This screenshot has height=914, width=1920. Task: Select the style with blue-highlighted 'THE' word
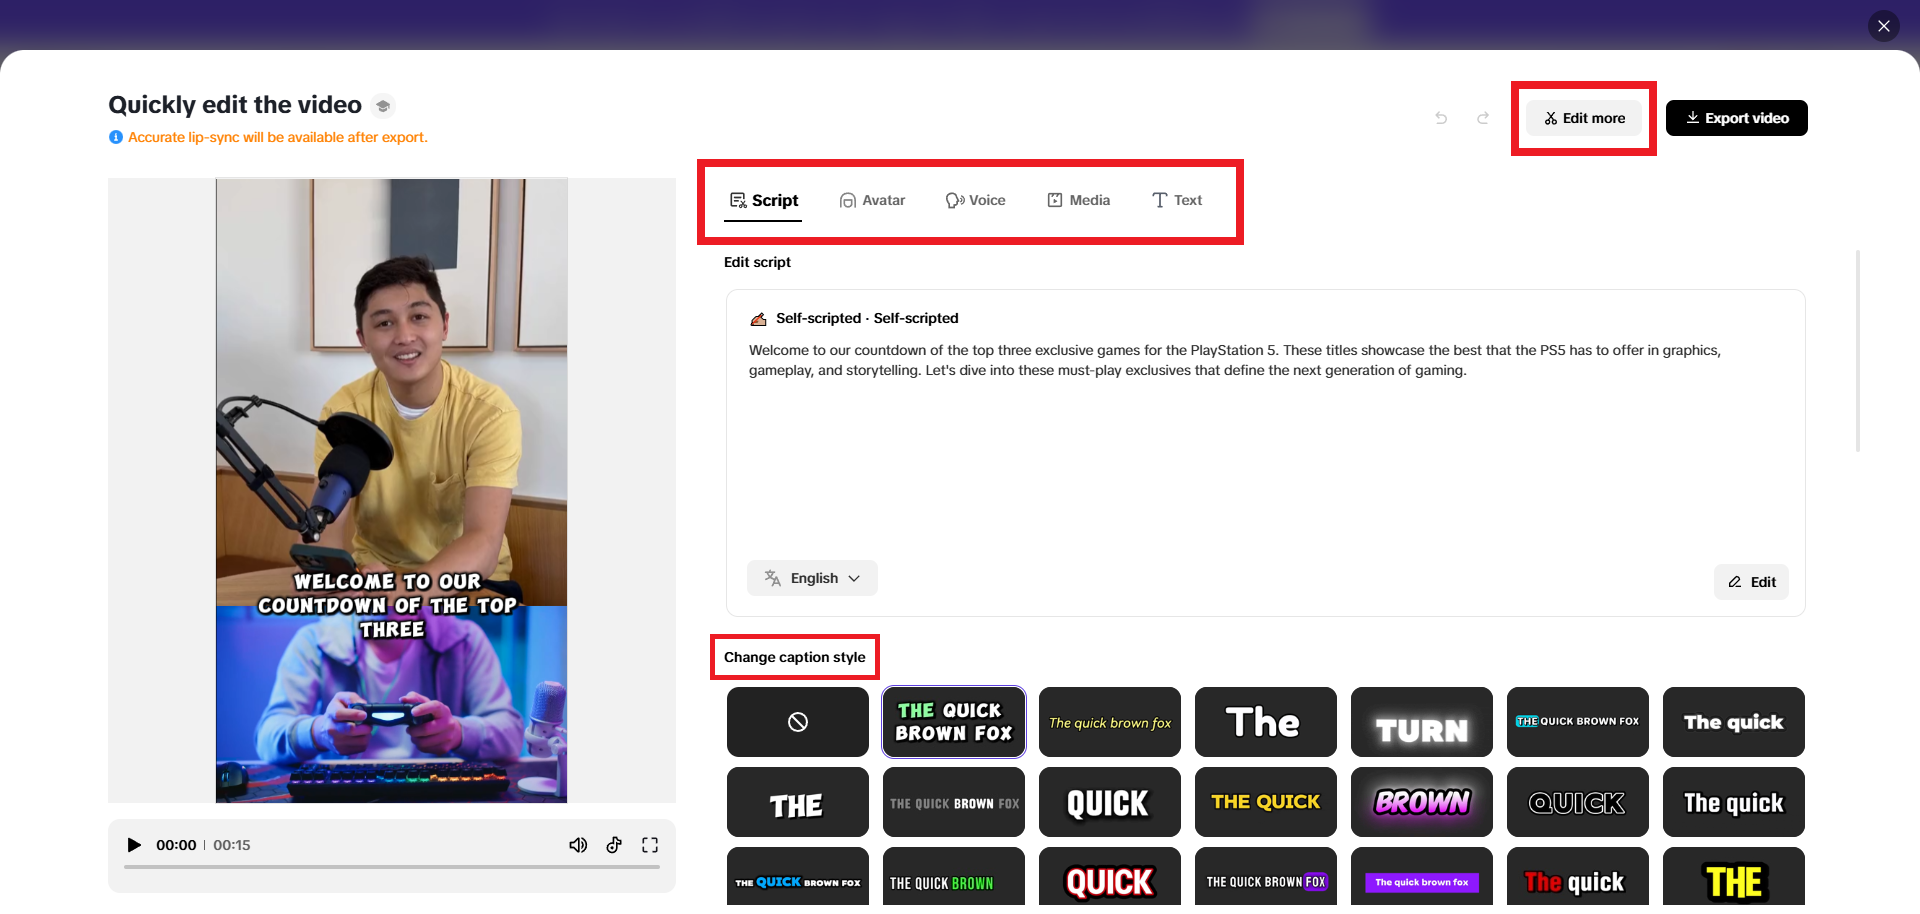pyautogui.click(x=1578, y=722)
